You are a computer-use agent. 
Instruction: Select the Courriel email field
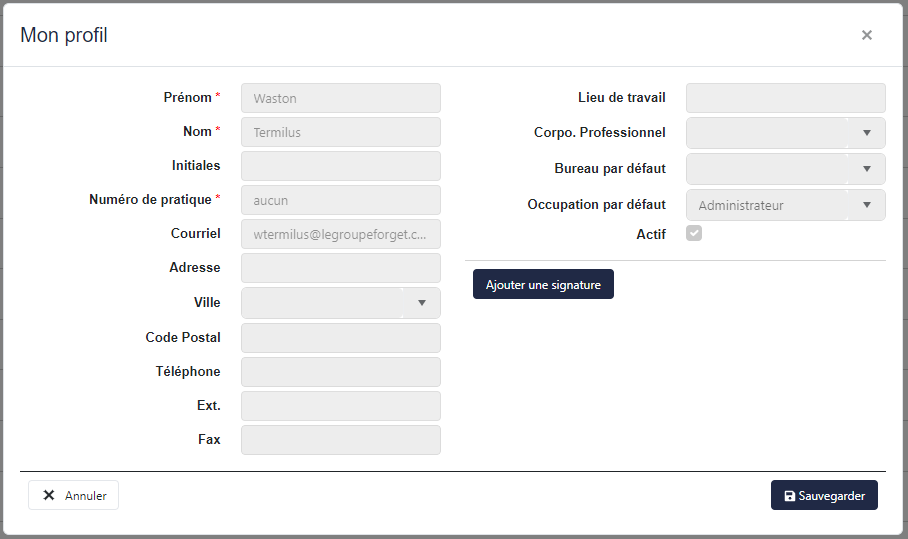click(340, 234)
